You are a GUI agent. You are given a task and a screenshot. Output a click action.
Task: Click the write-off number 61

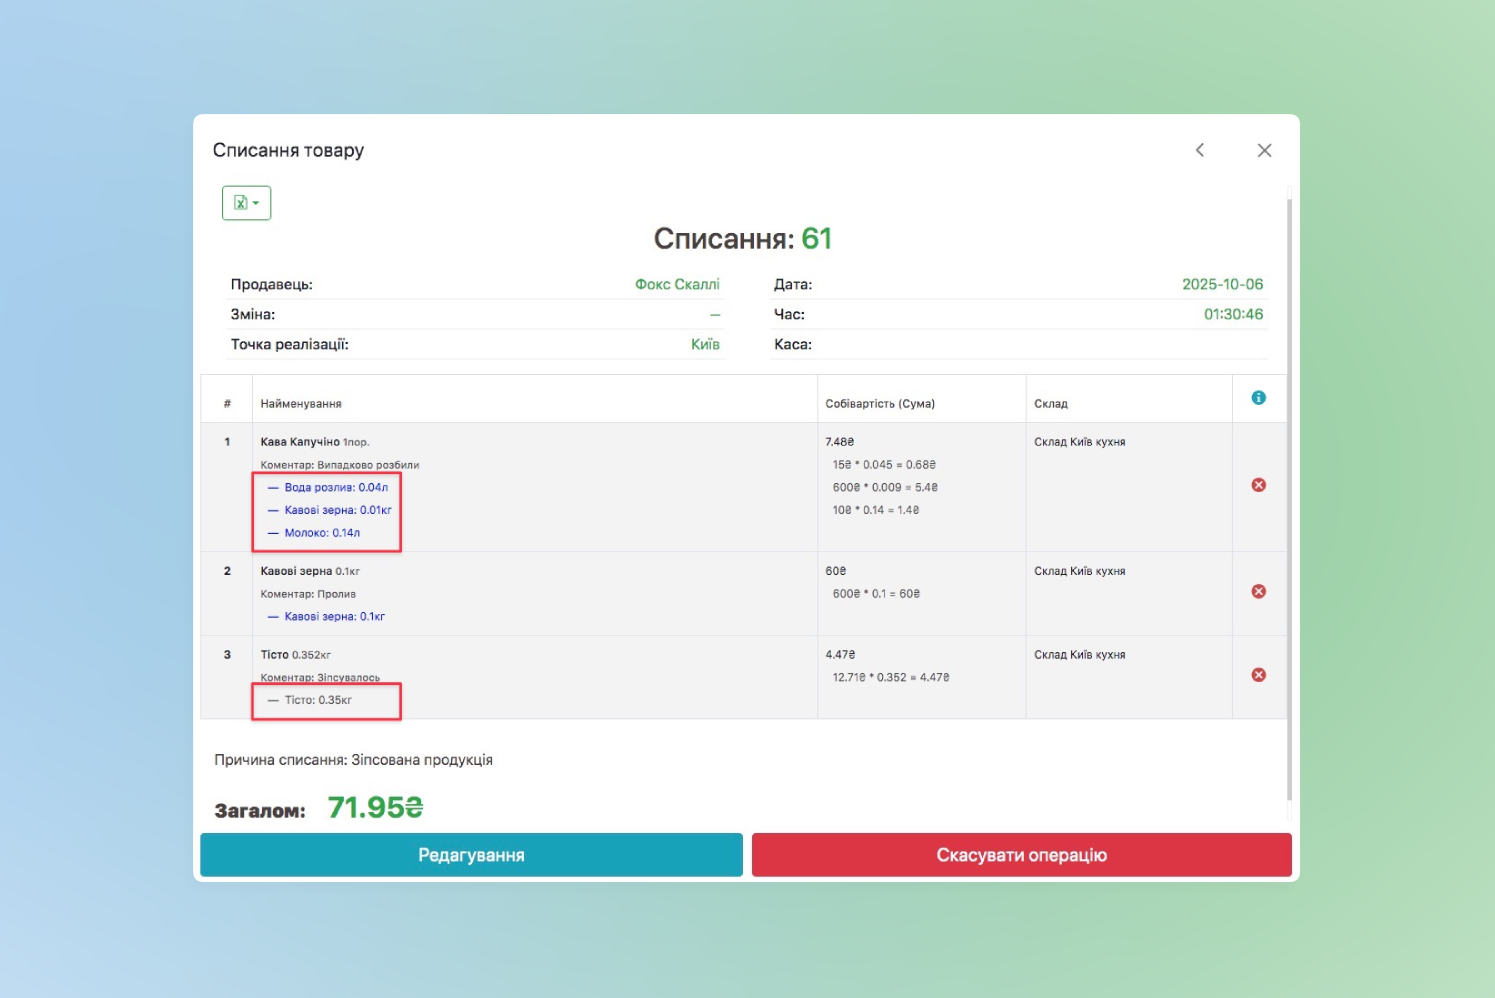coord(816,239)
